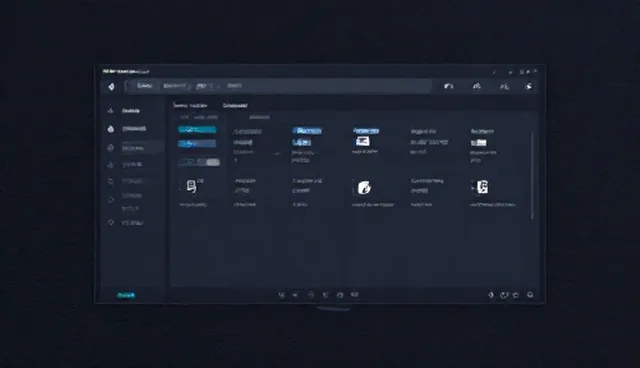Open the document icon at the far right of the bottom row
The image size is (640, 368).
coord(482,187)
